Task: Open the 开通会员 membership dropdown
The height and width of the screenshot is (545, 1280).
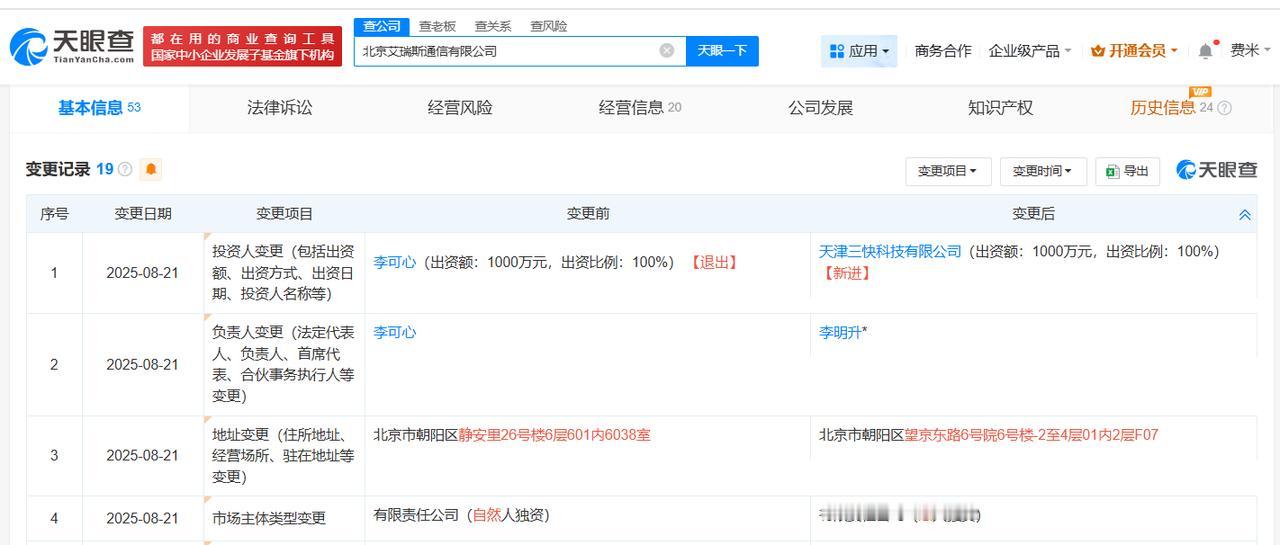Action: [x=1134, y=50]
